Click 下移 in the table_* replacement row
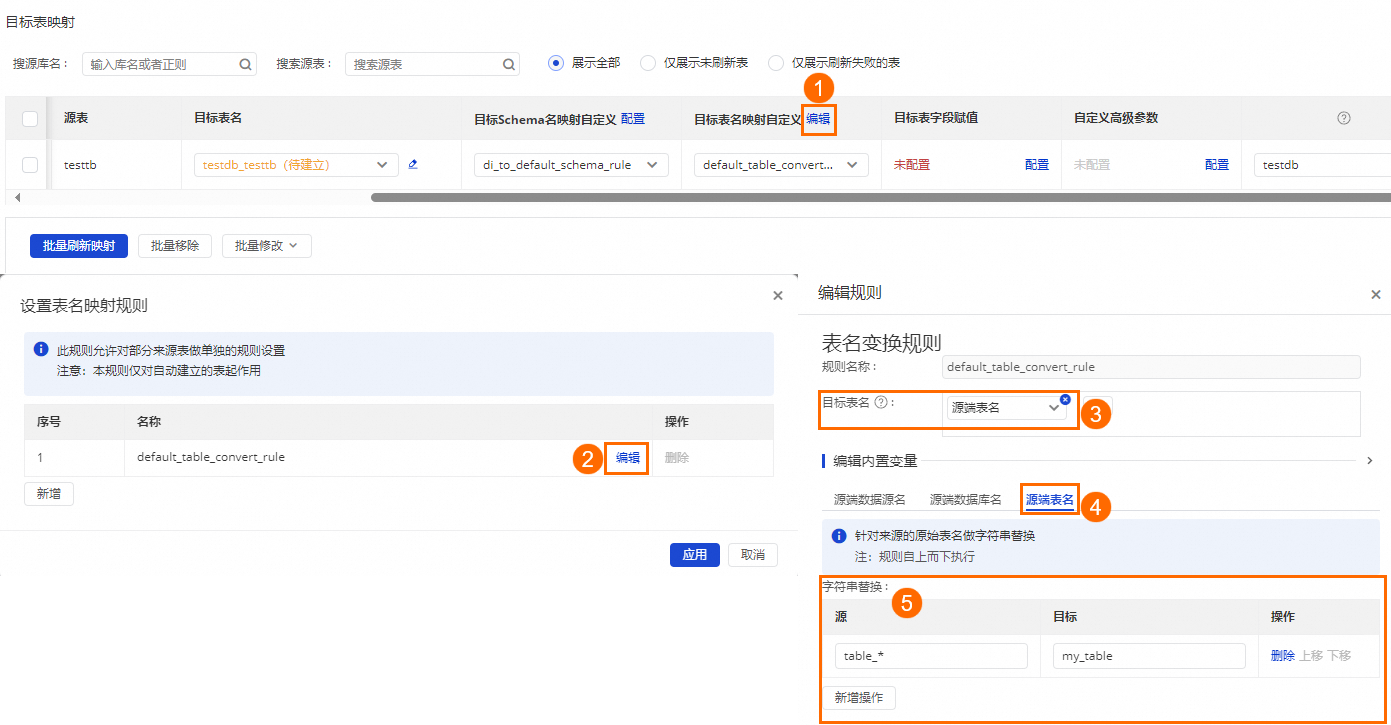This screenshot has width=1391, height=725. click(1339, 656)
